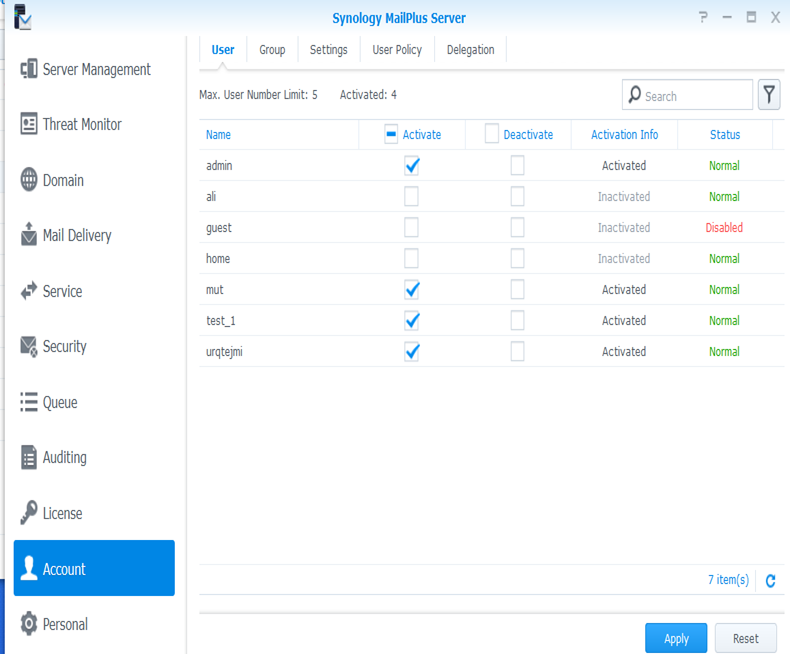This screenshot has height=654, width=790.
Task: Toggle Activate checkbox for admin
Action: [412, 165]
